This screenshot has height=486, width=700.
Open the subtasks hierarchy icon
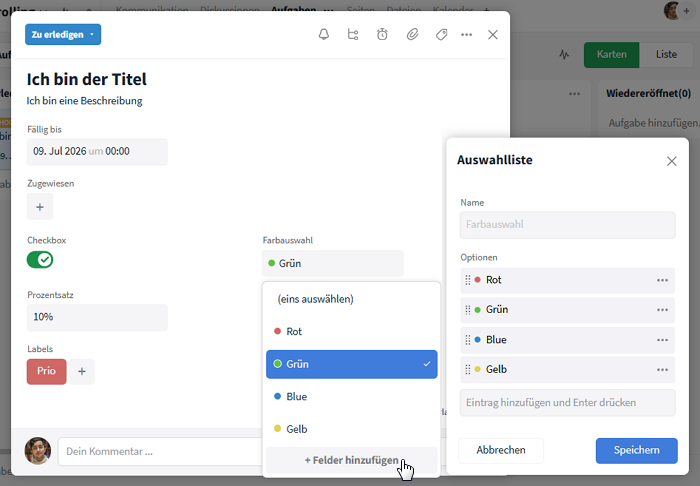[353, 34]
